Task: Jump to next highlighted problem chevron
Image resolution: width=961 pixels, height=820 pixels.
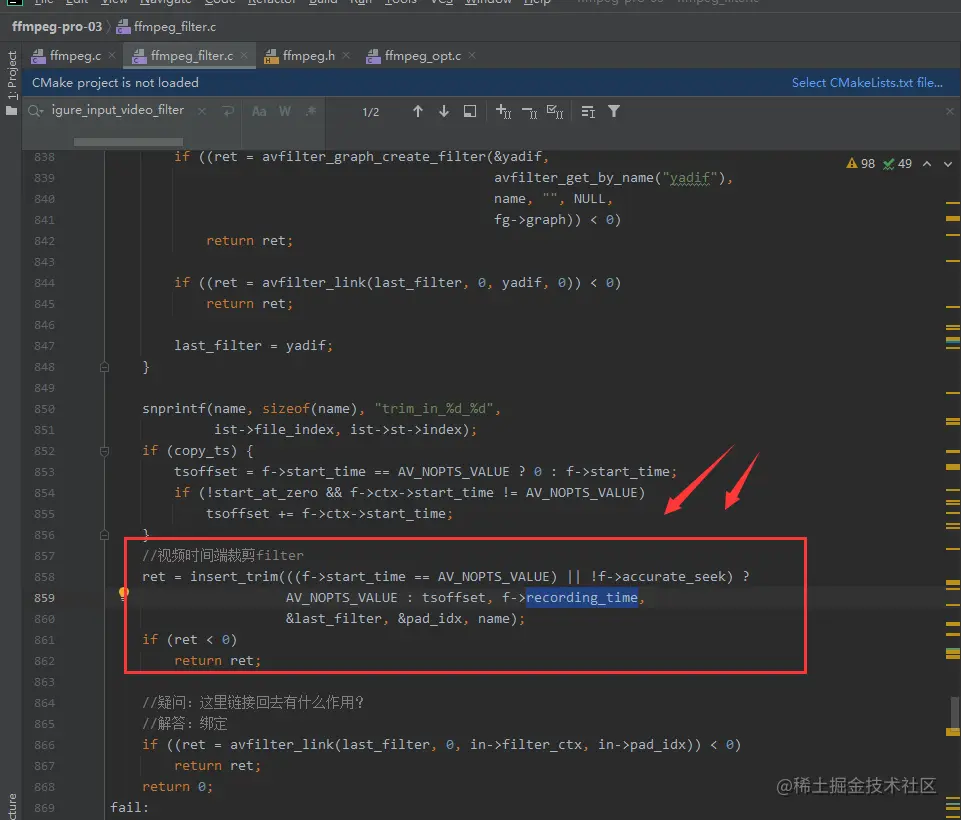Action: [x=948, y=164]
